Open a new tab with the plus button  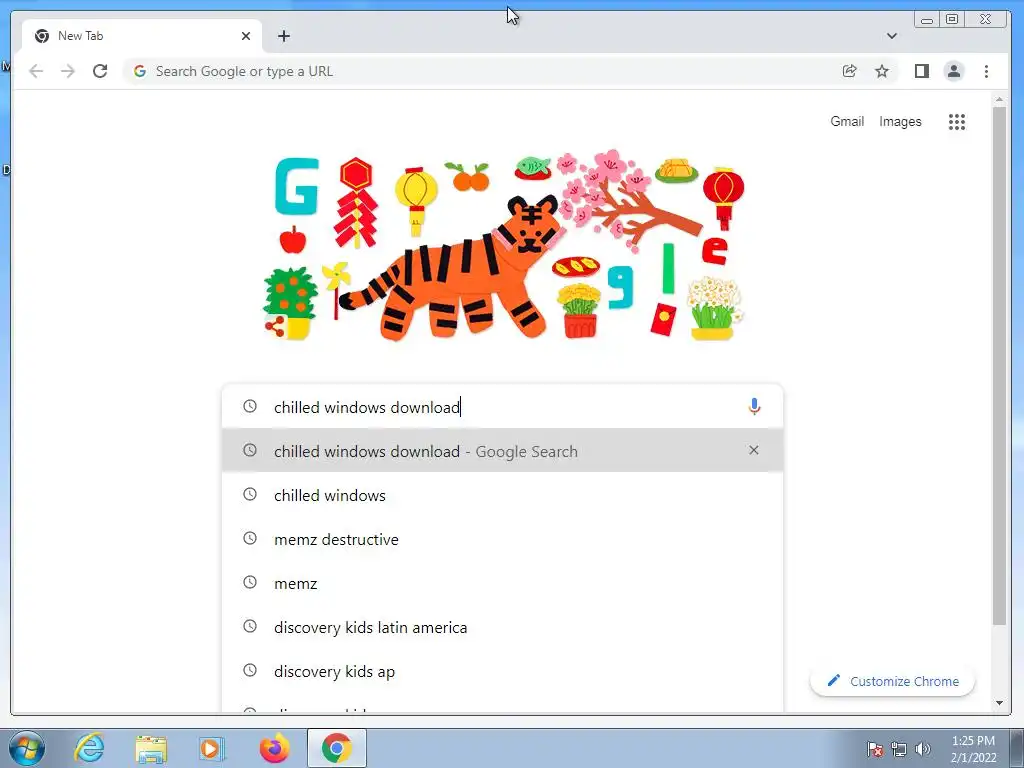[283, 36]
